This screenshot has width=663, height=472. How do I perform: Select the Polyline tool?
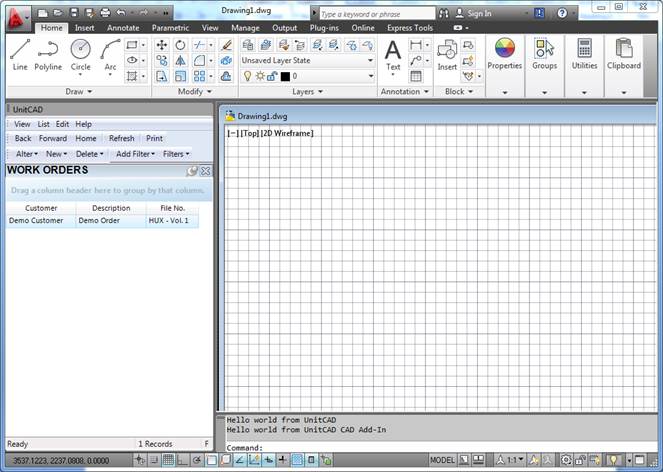click(x=48, y=55)
